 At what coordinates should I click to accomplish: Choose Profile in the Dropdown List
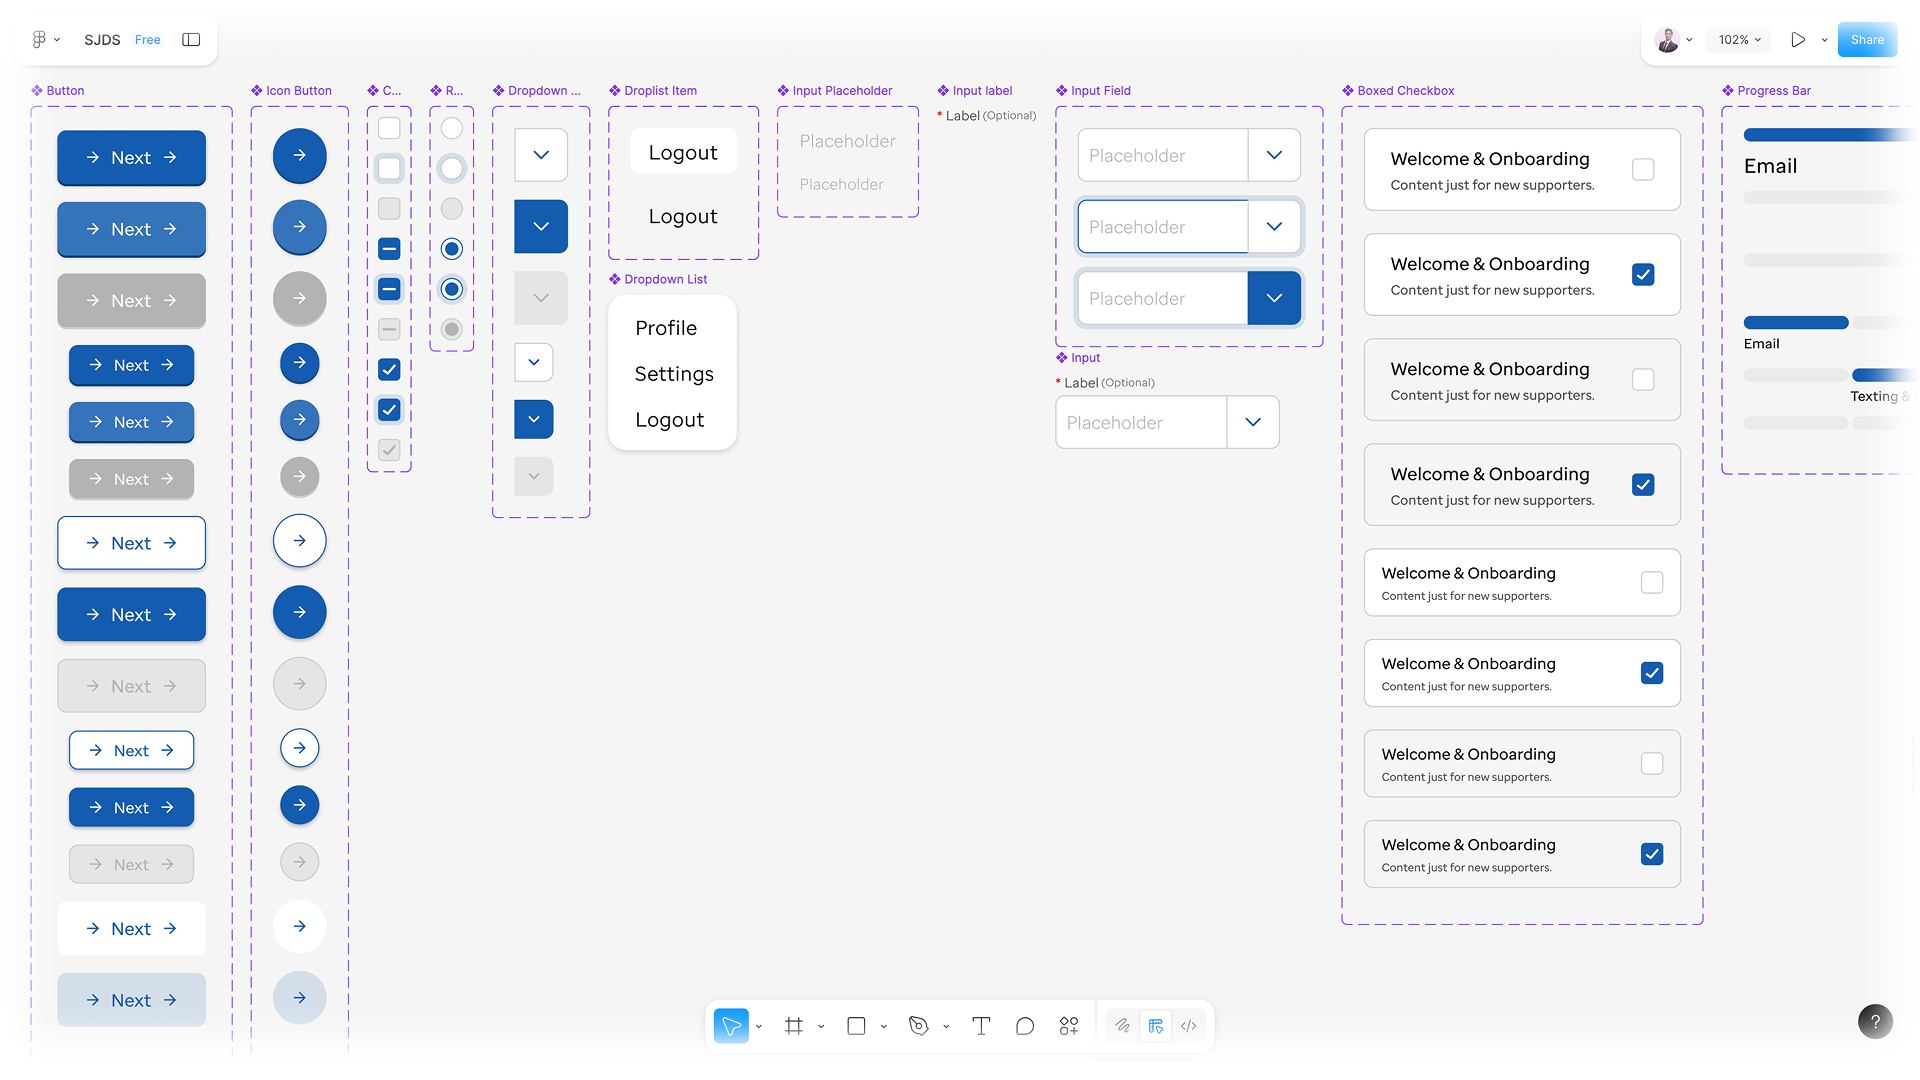(x=666, y=328)
